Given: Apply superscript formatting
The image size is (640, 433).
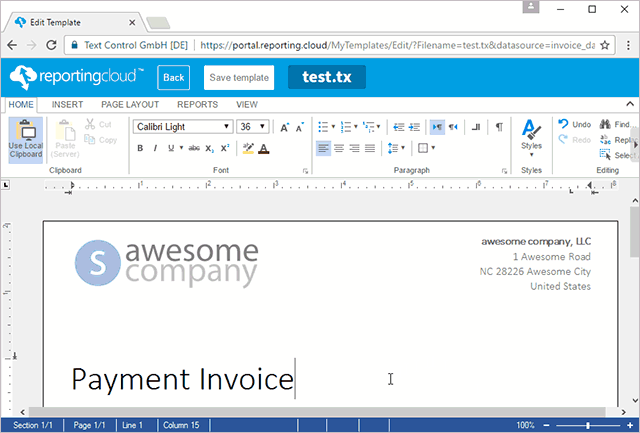Looking at the screenshot, I should (x=225, y=148).
